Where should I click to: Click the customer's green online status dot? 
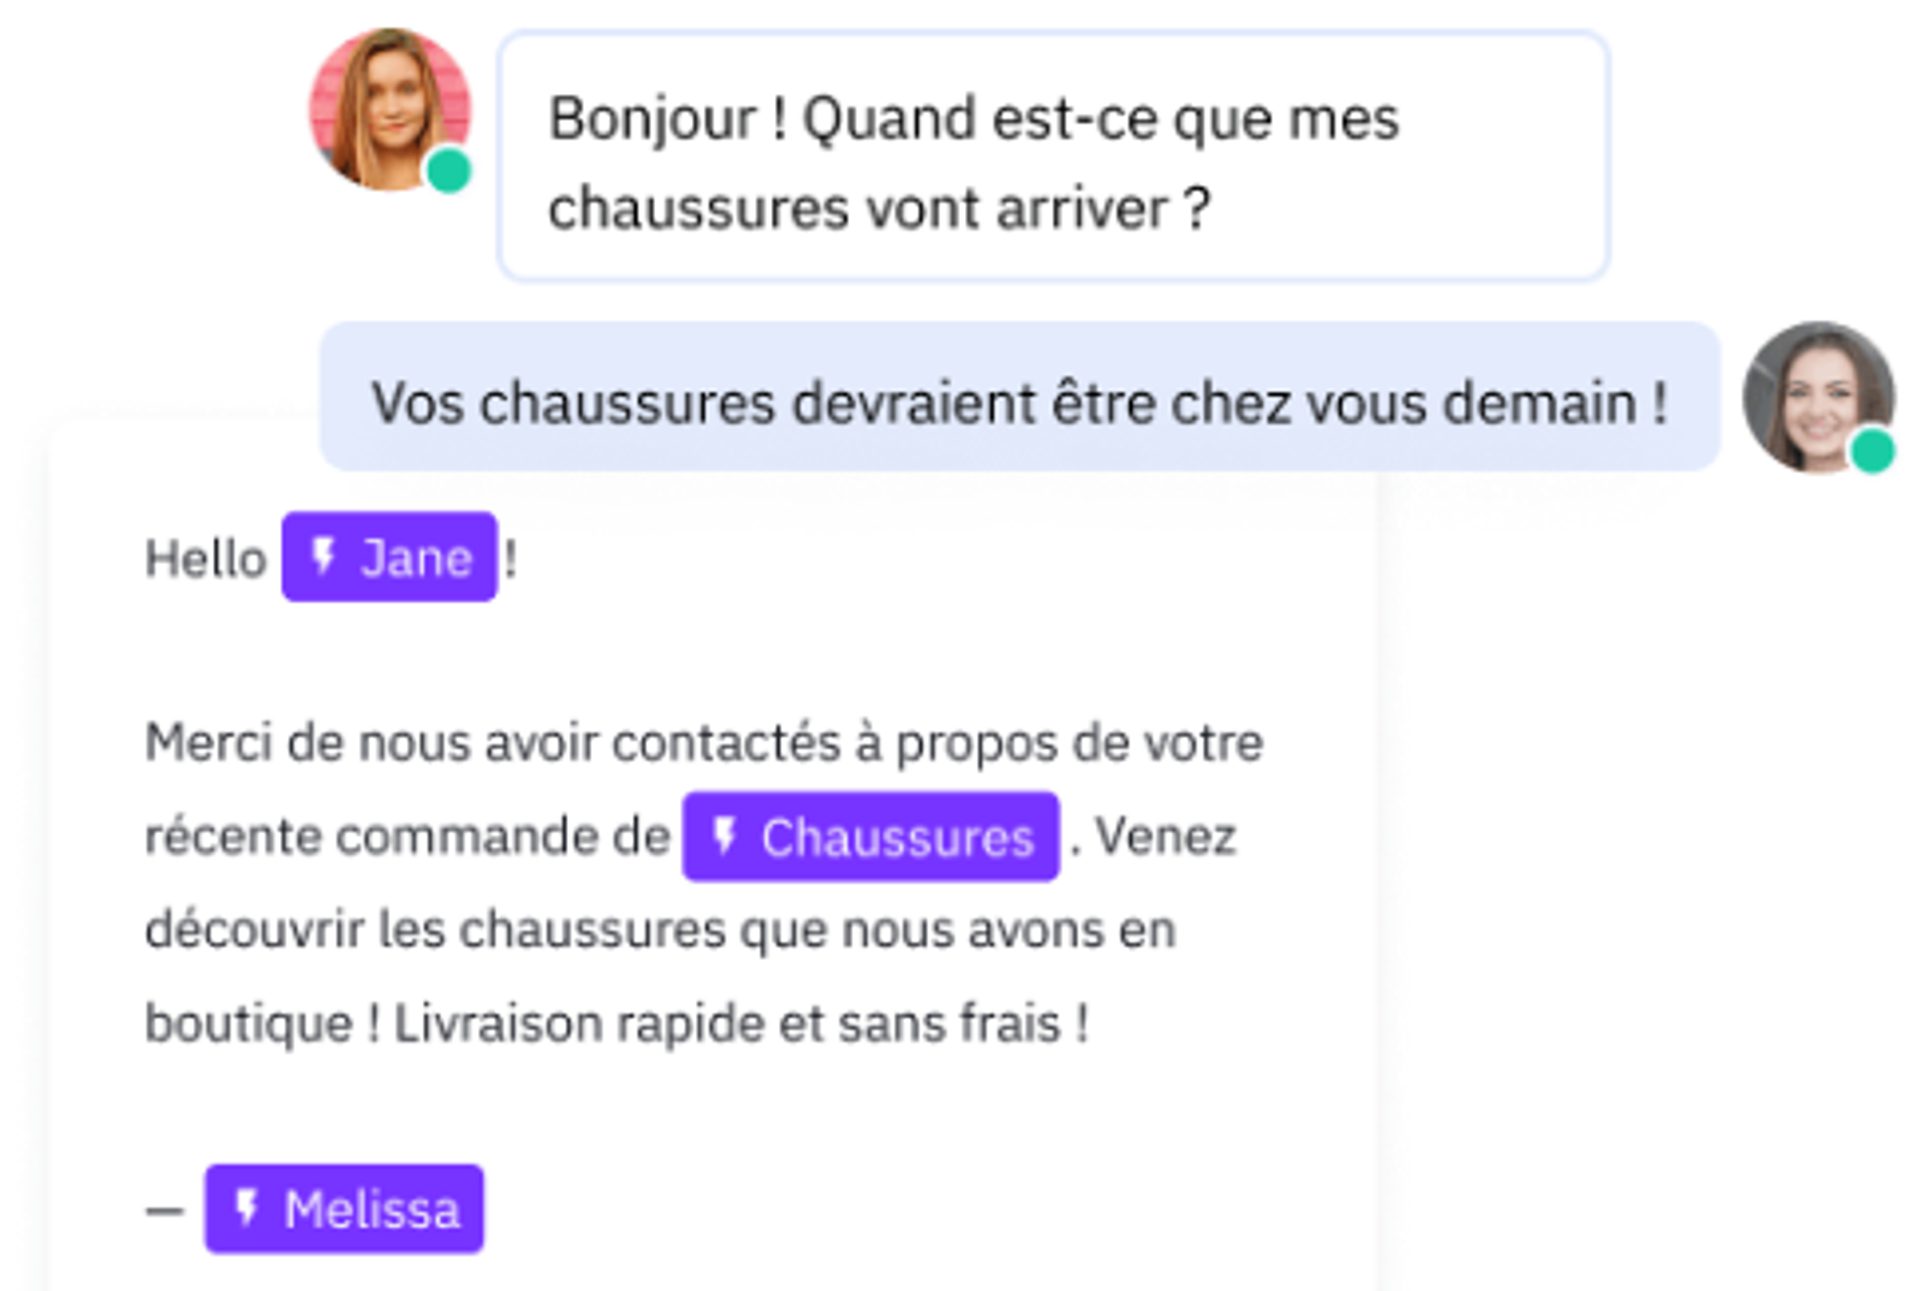[449, 170]
